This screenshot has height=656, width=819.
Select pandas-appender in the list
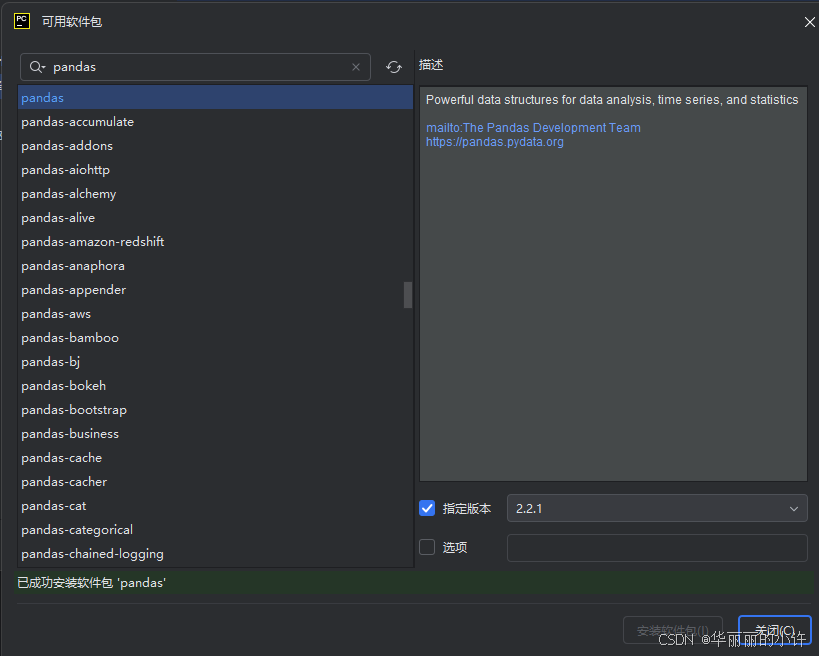coord(215,290)
